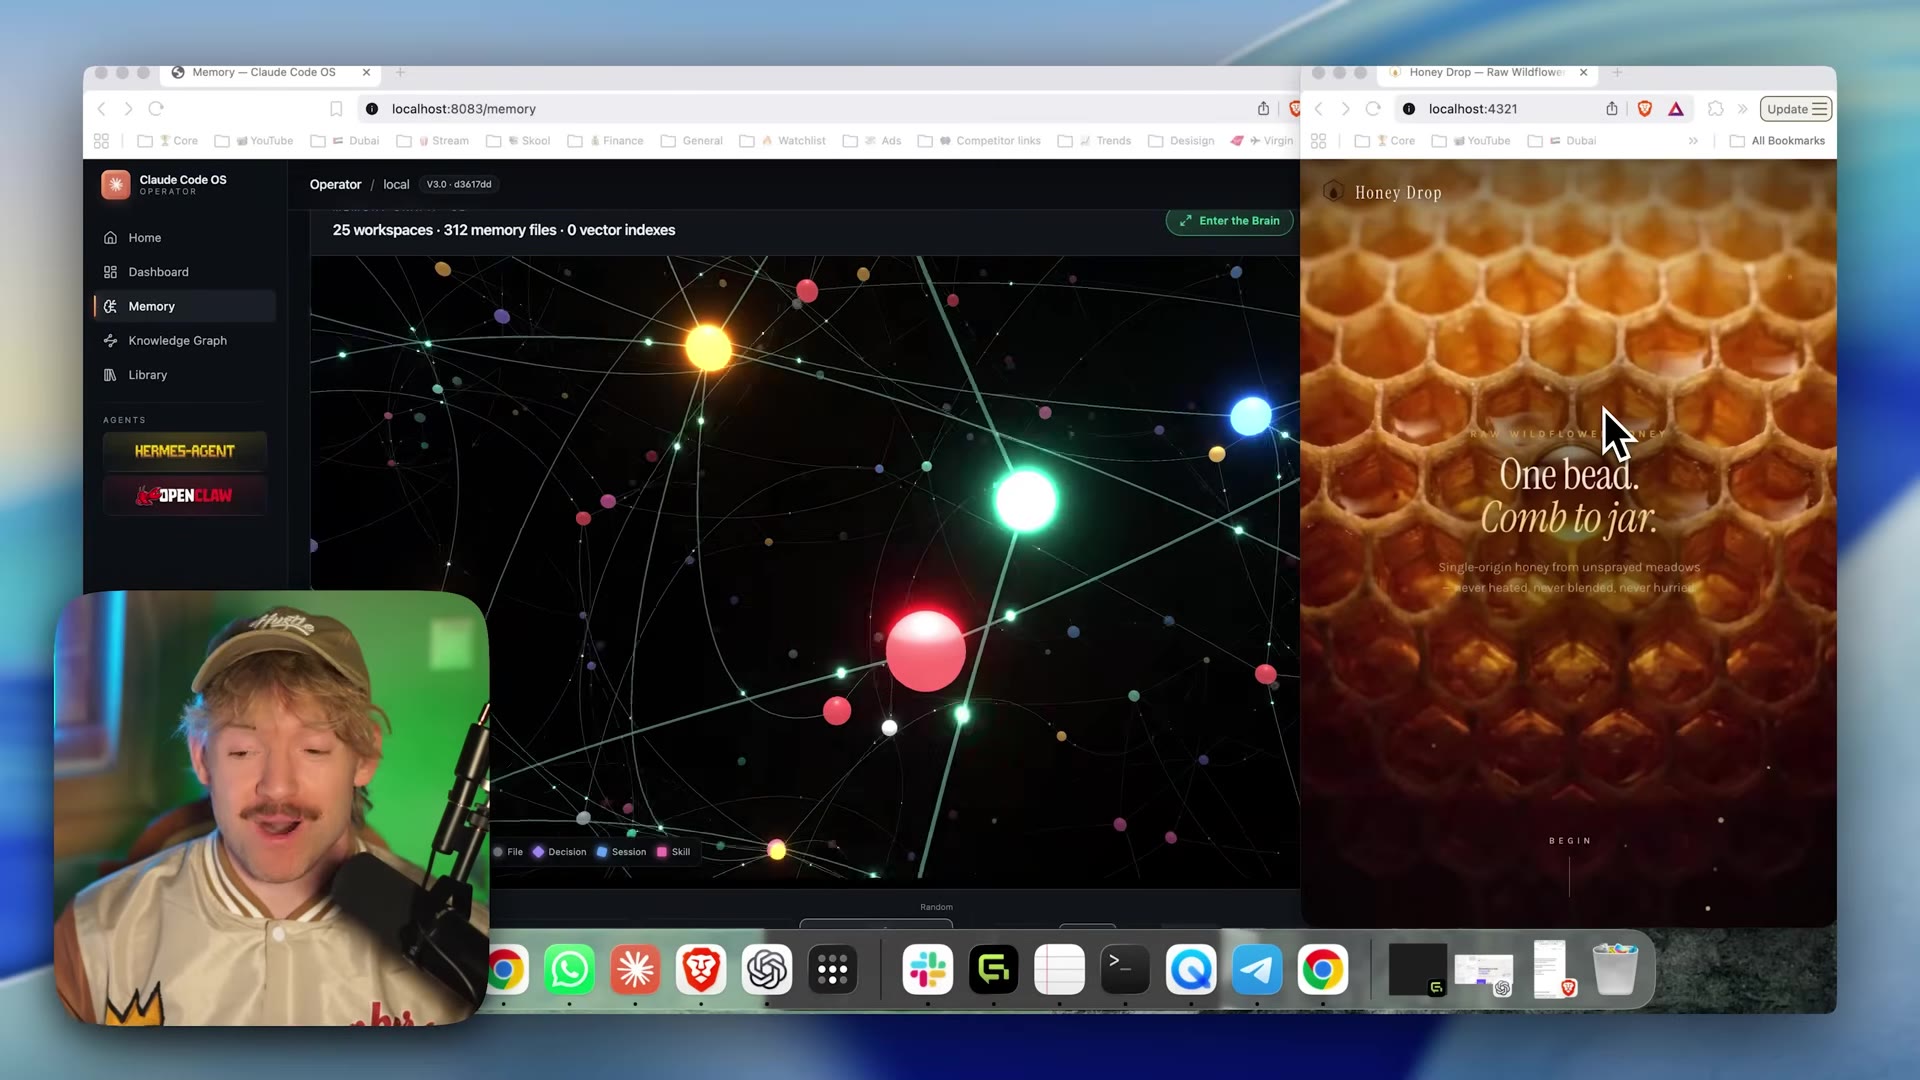Select the Memory sidebar menu item
Screen dimensions: 1920x1080
pos(184,306)
